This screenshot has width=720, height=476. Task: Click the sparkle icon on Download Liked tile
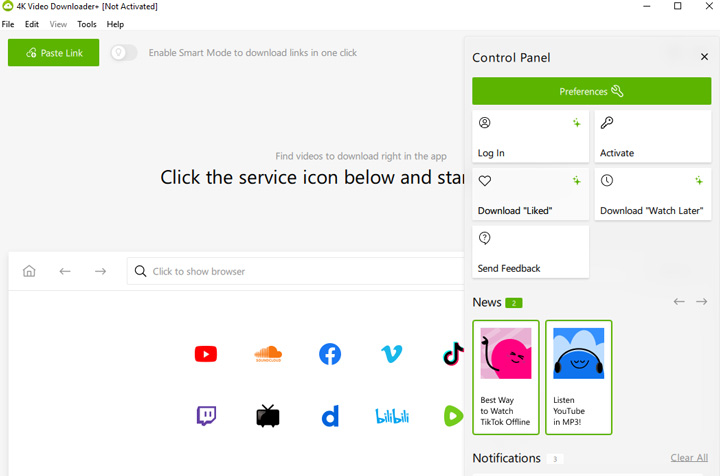pos(577,180)
